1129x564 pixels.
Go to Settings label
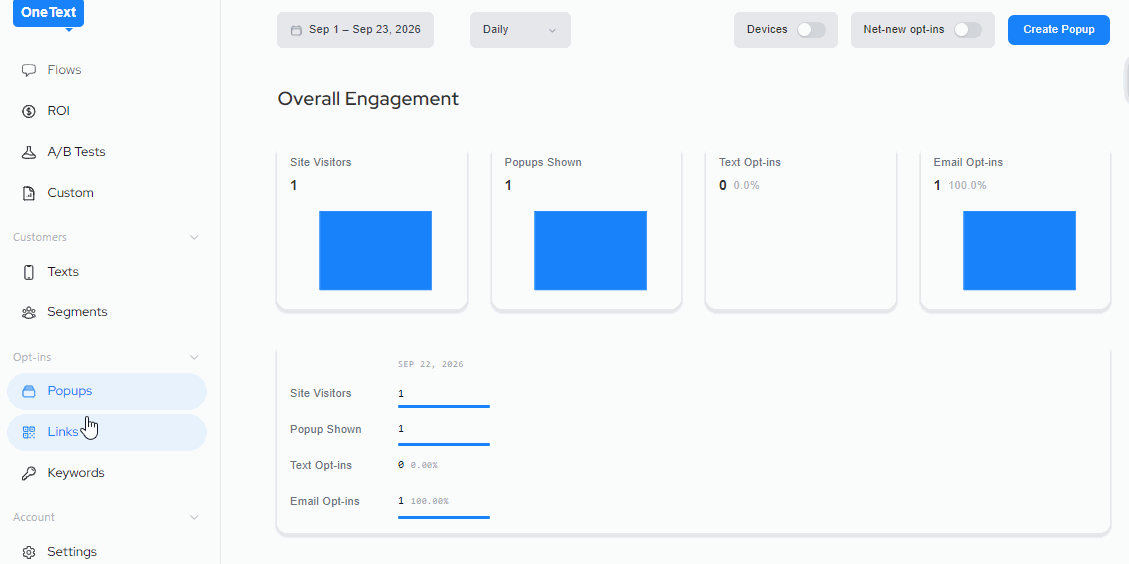[72, 552]
